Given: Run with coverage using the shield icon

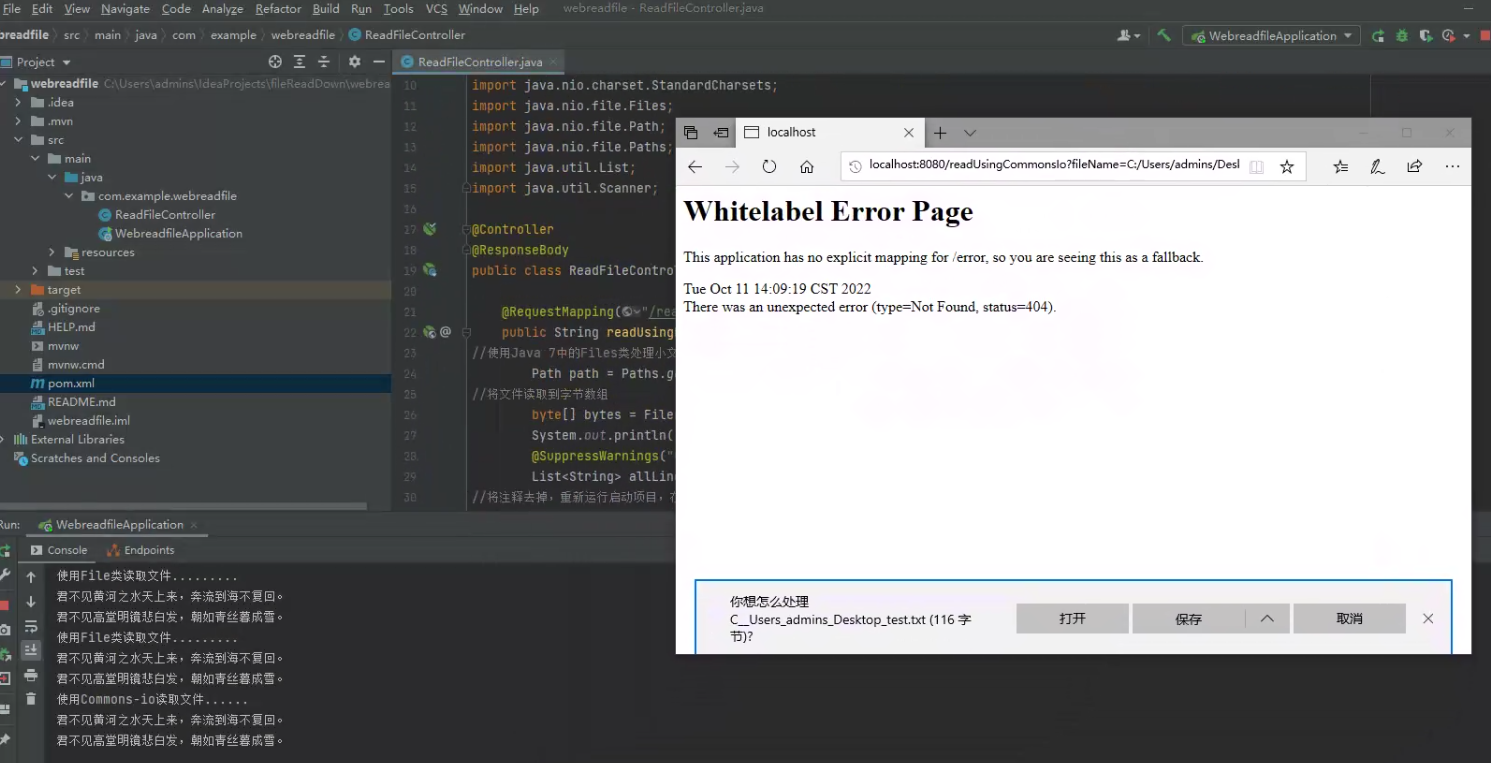Looking at the screenshot, I should (1425, 36).
